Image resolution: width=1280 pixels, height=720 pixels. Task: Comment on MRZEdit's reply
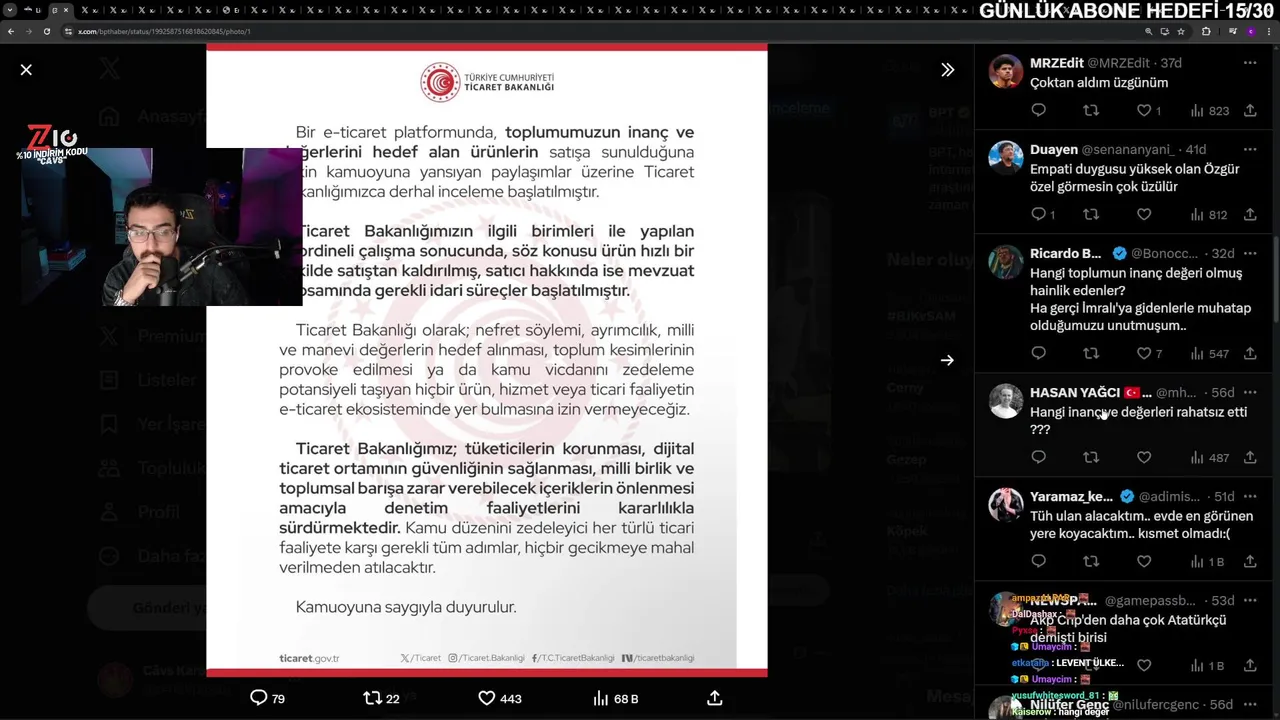point(1038,111)
